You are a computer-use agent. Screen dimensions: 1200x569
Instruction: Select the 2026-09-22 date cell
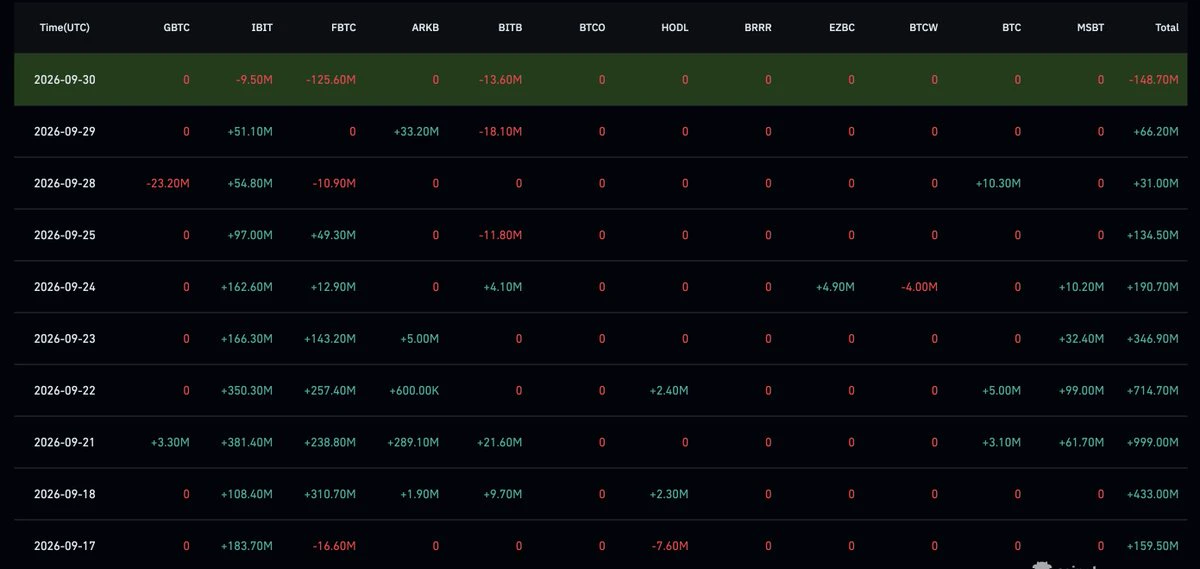pos(63,391)
